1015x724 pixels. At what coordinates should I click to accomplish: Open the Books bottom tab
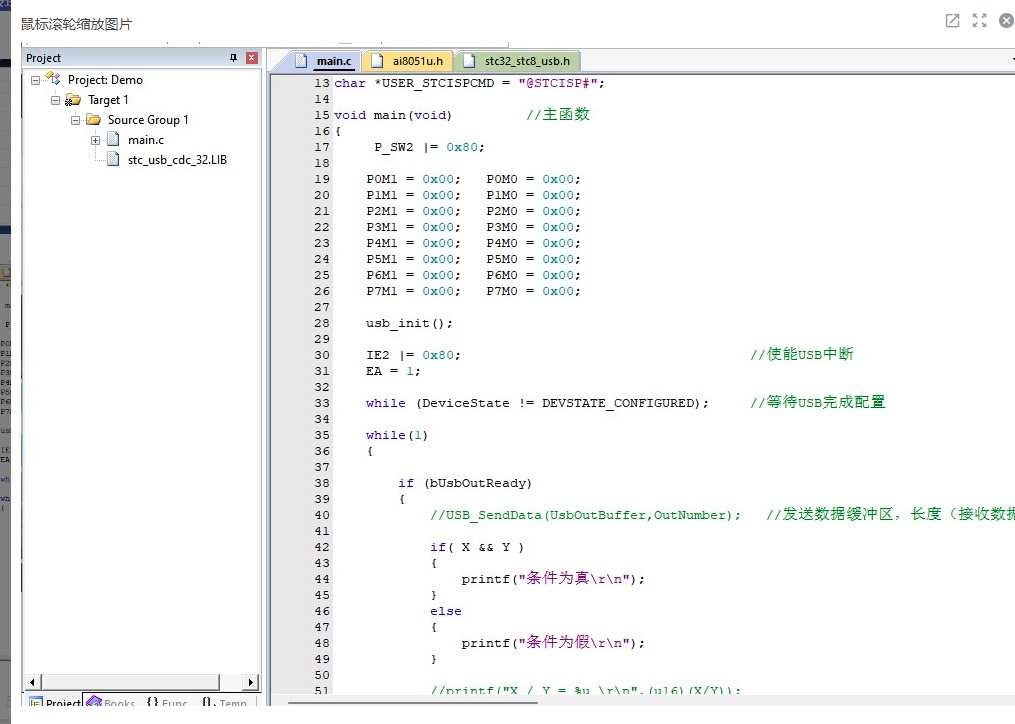[x=111, y=703]
